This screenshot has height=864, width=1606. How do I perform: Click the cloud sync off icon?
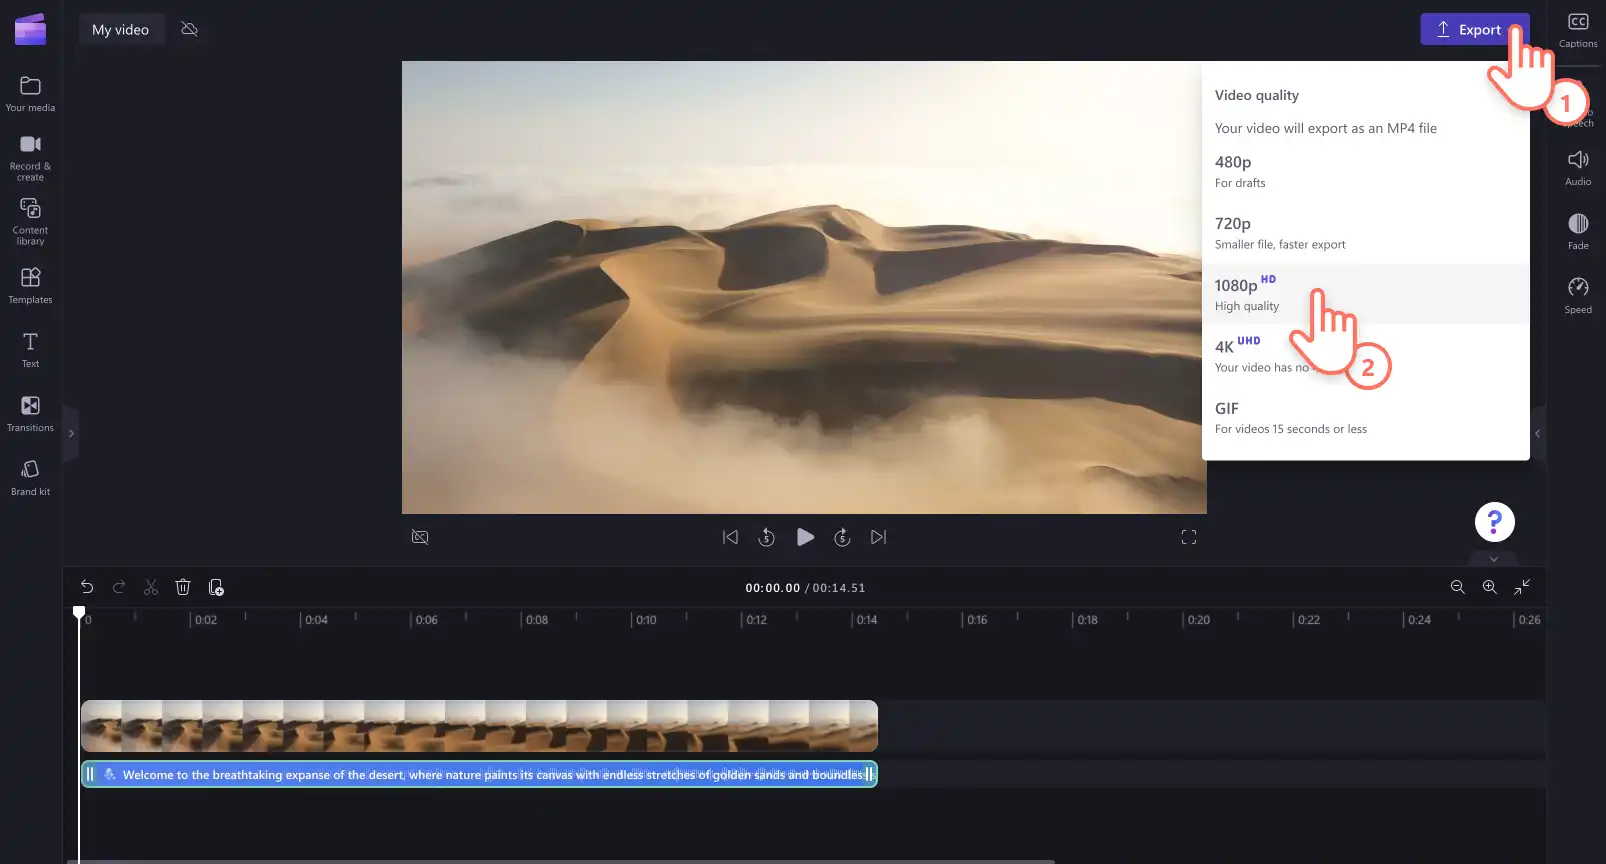(x=189, y=29)
